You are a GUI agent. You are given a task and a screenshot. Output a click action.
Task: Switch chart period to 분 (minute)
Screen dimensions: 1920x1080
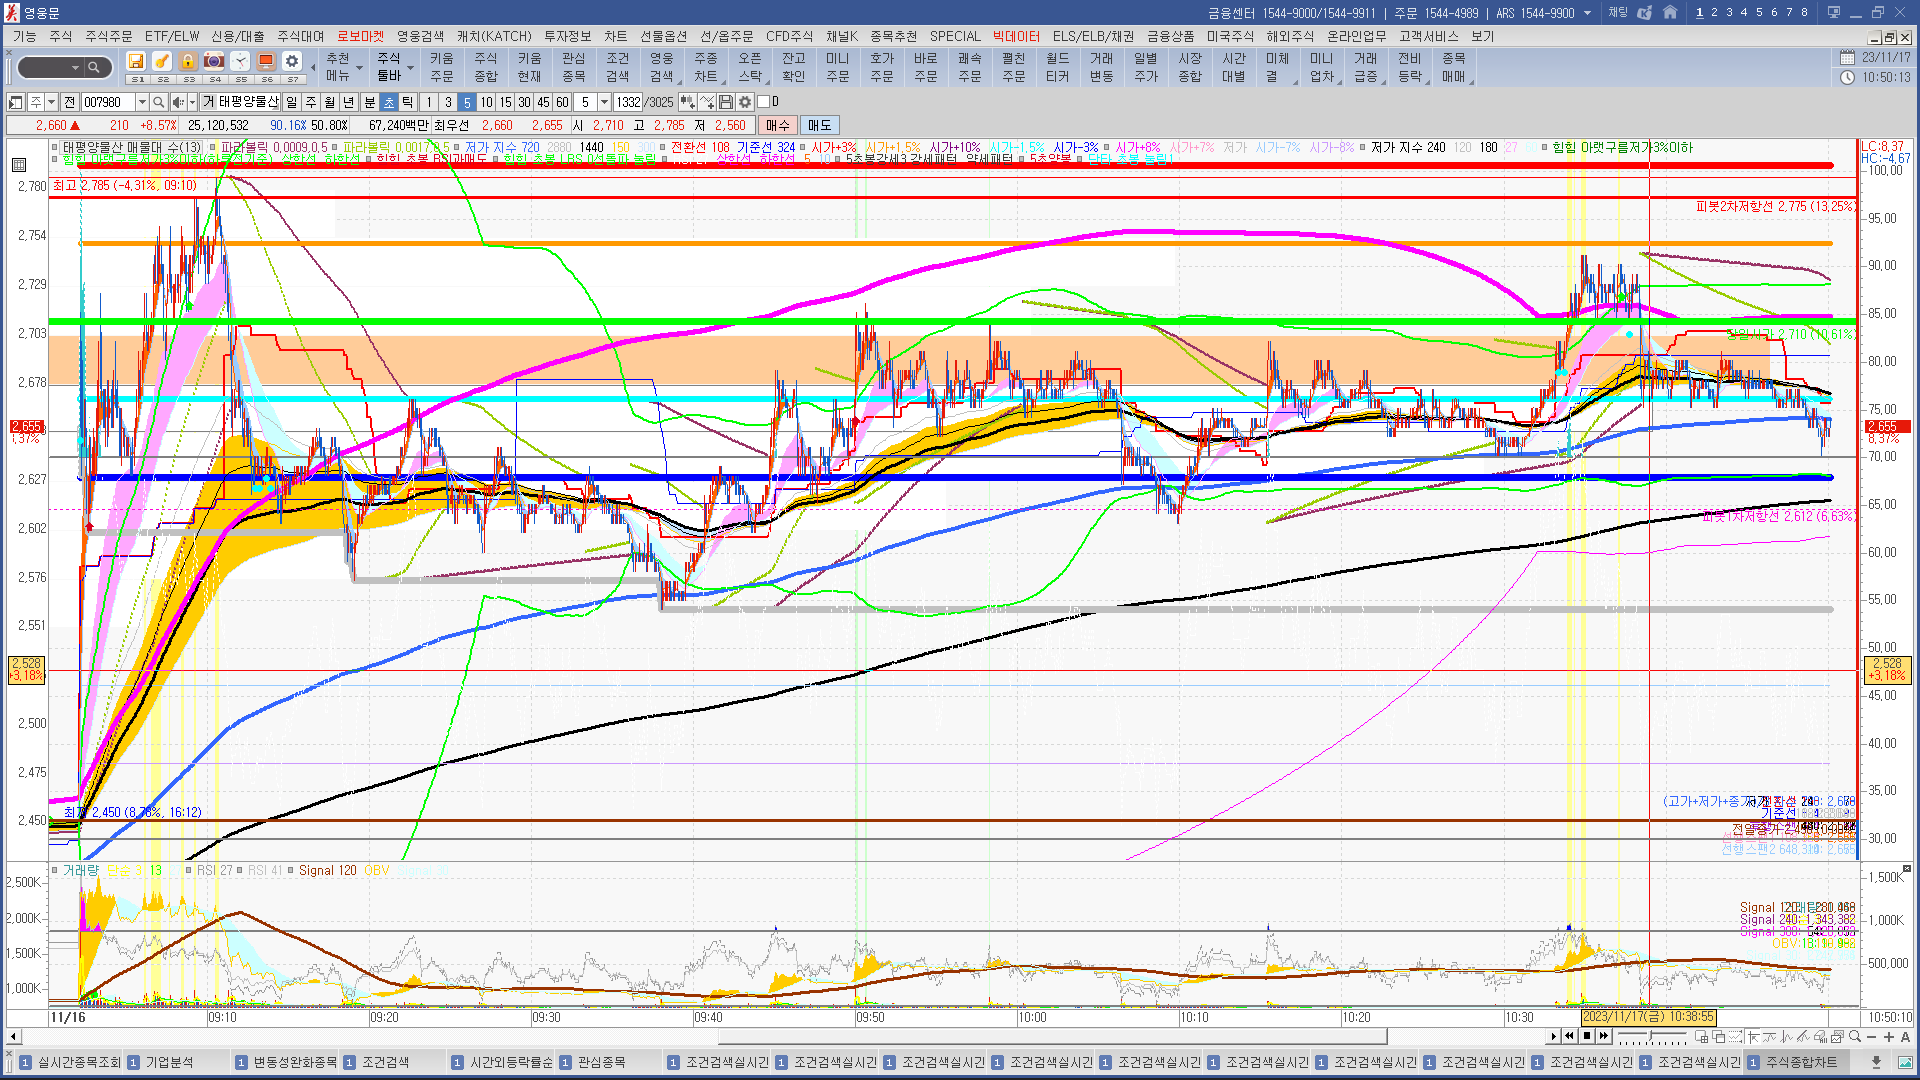pos(369,102)
